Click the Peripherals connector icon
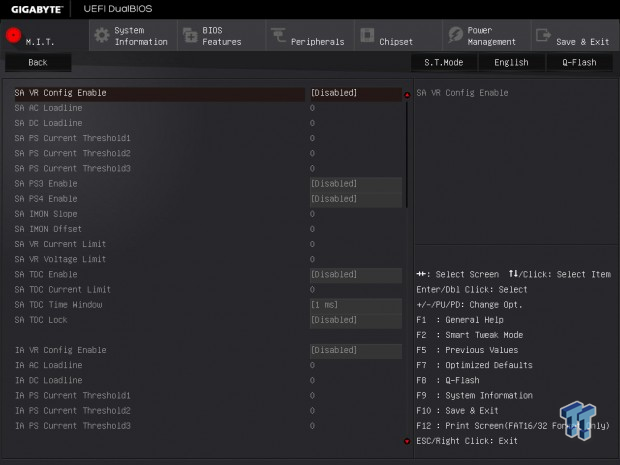620x465 pixels. (278, 35)
